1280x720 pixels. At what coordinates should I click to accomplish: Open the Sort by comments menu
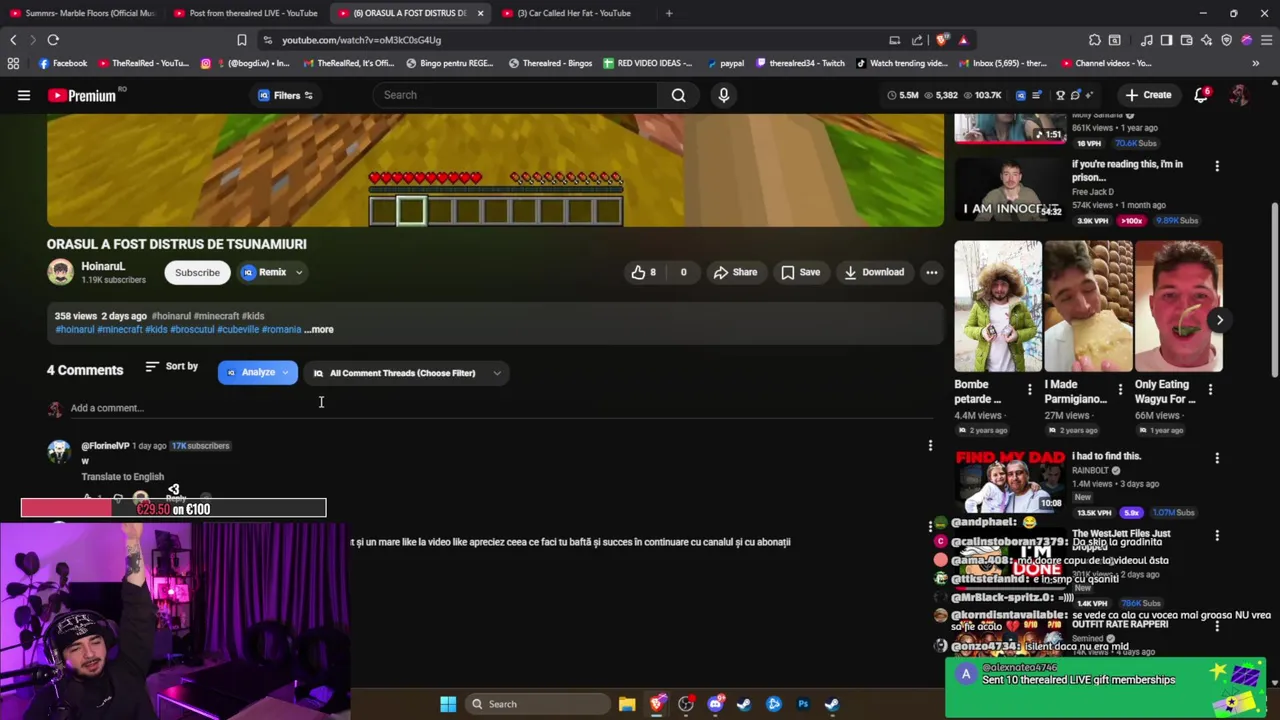pyautogui.click(x=172, y=367)
